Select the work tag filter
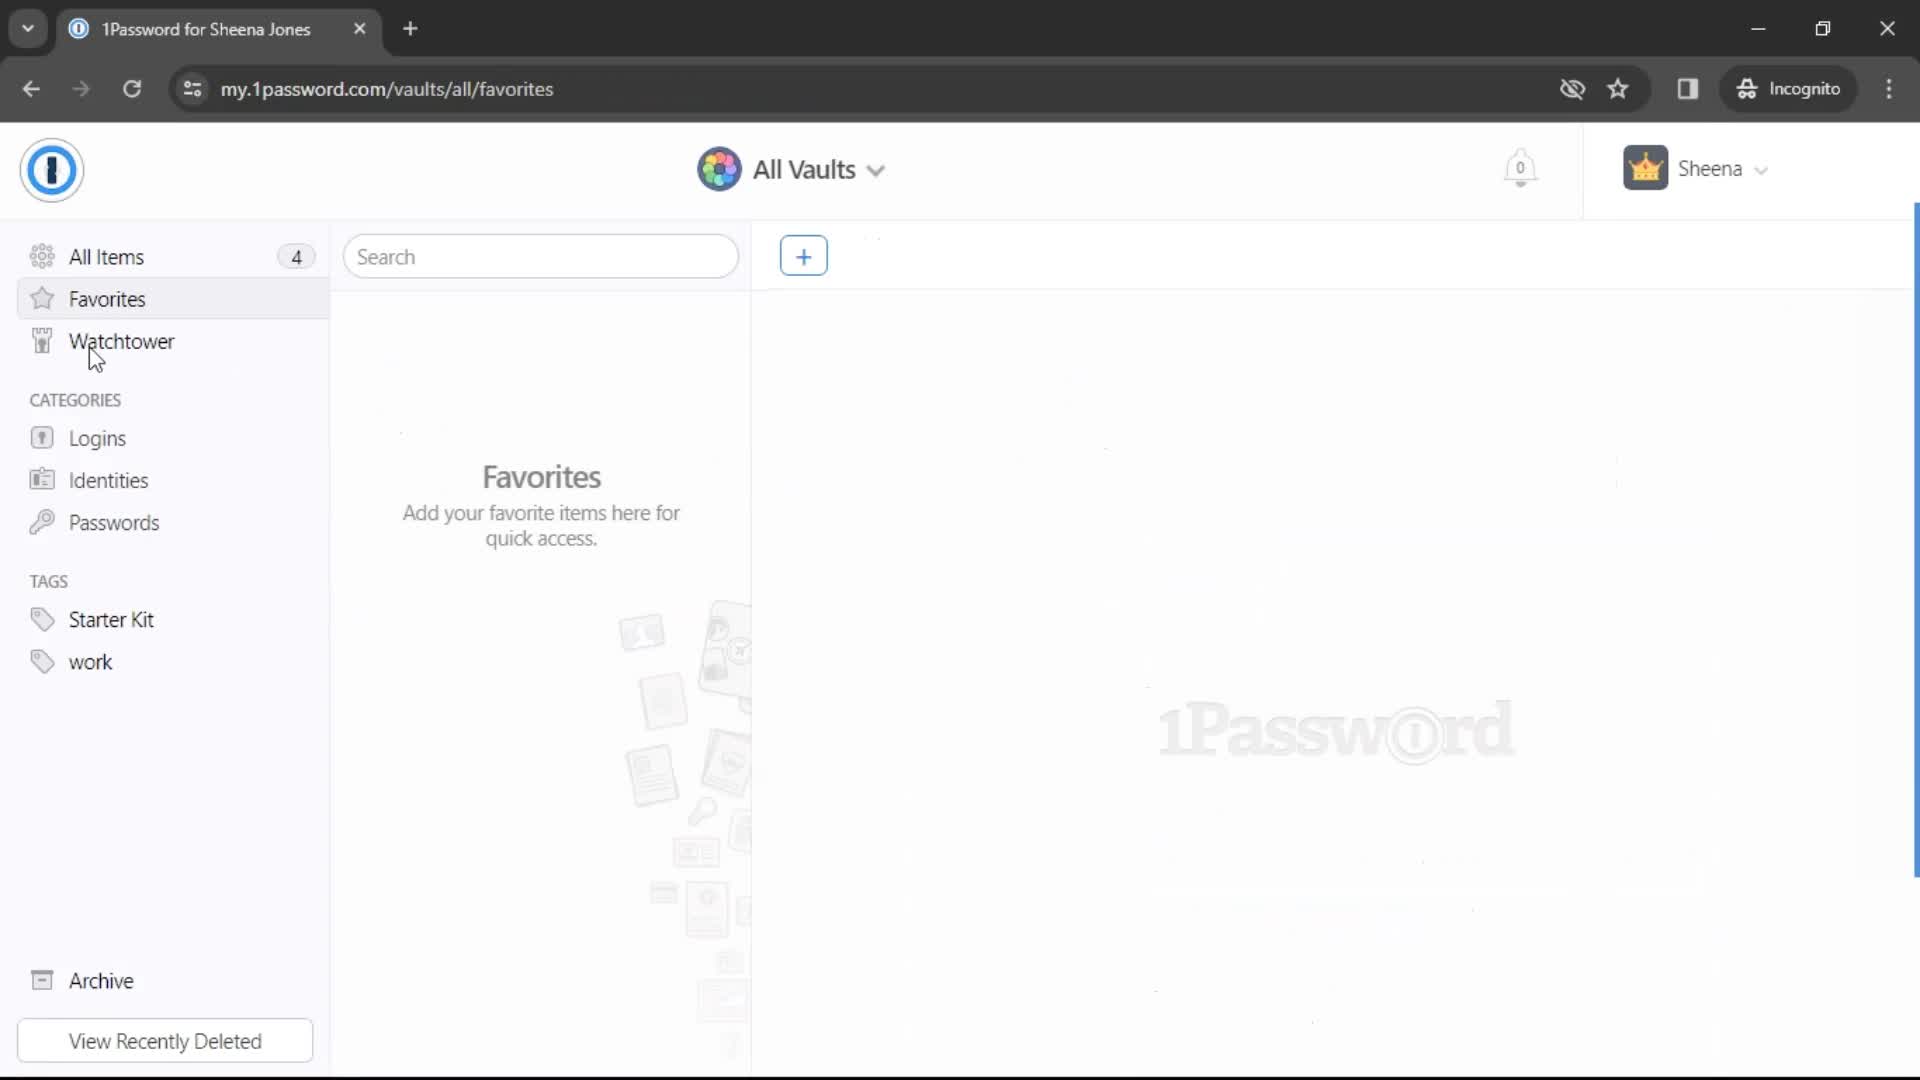This screenshot has height=1080, width=1920. pyautogui.click(x=90, y=662)
